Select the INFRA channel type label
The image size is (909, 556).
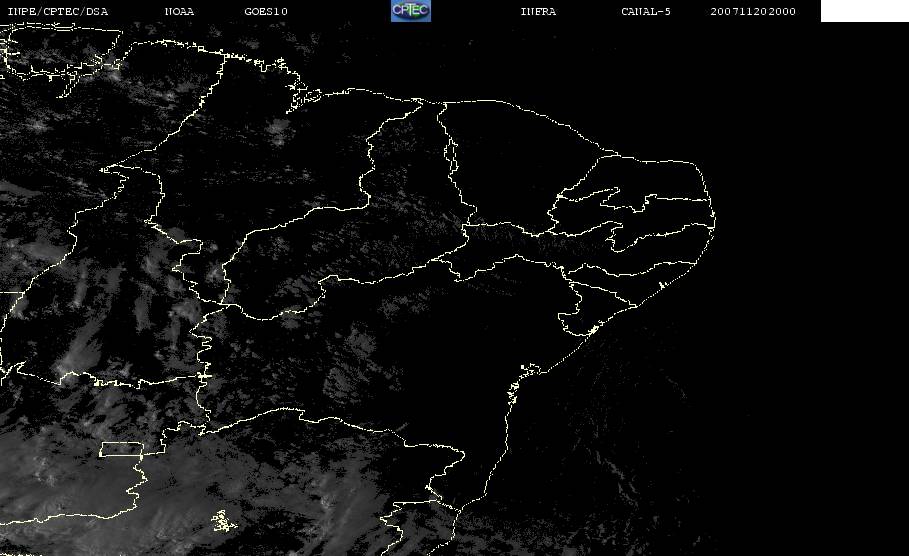pos(538,12)
